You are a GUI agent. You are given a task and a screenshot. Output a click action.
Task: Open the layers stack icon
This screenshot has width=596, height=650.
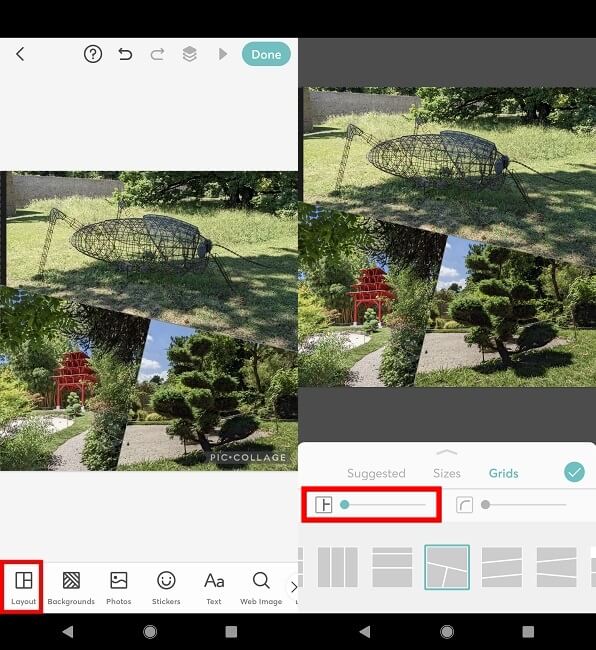tap(189, 54)
